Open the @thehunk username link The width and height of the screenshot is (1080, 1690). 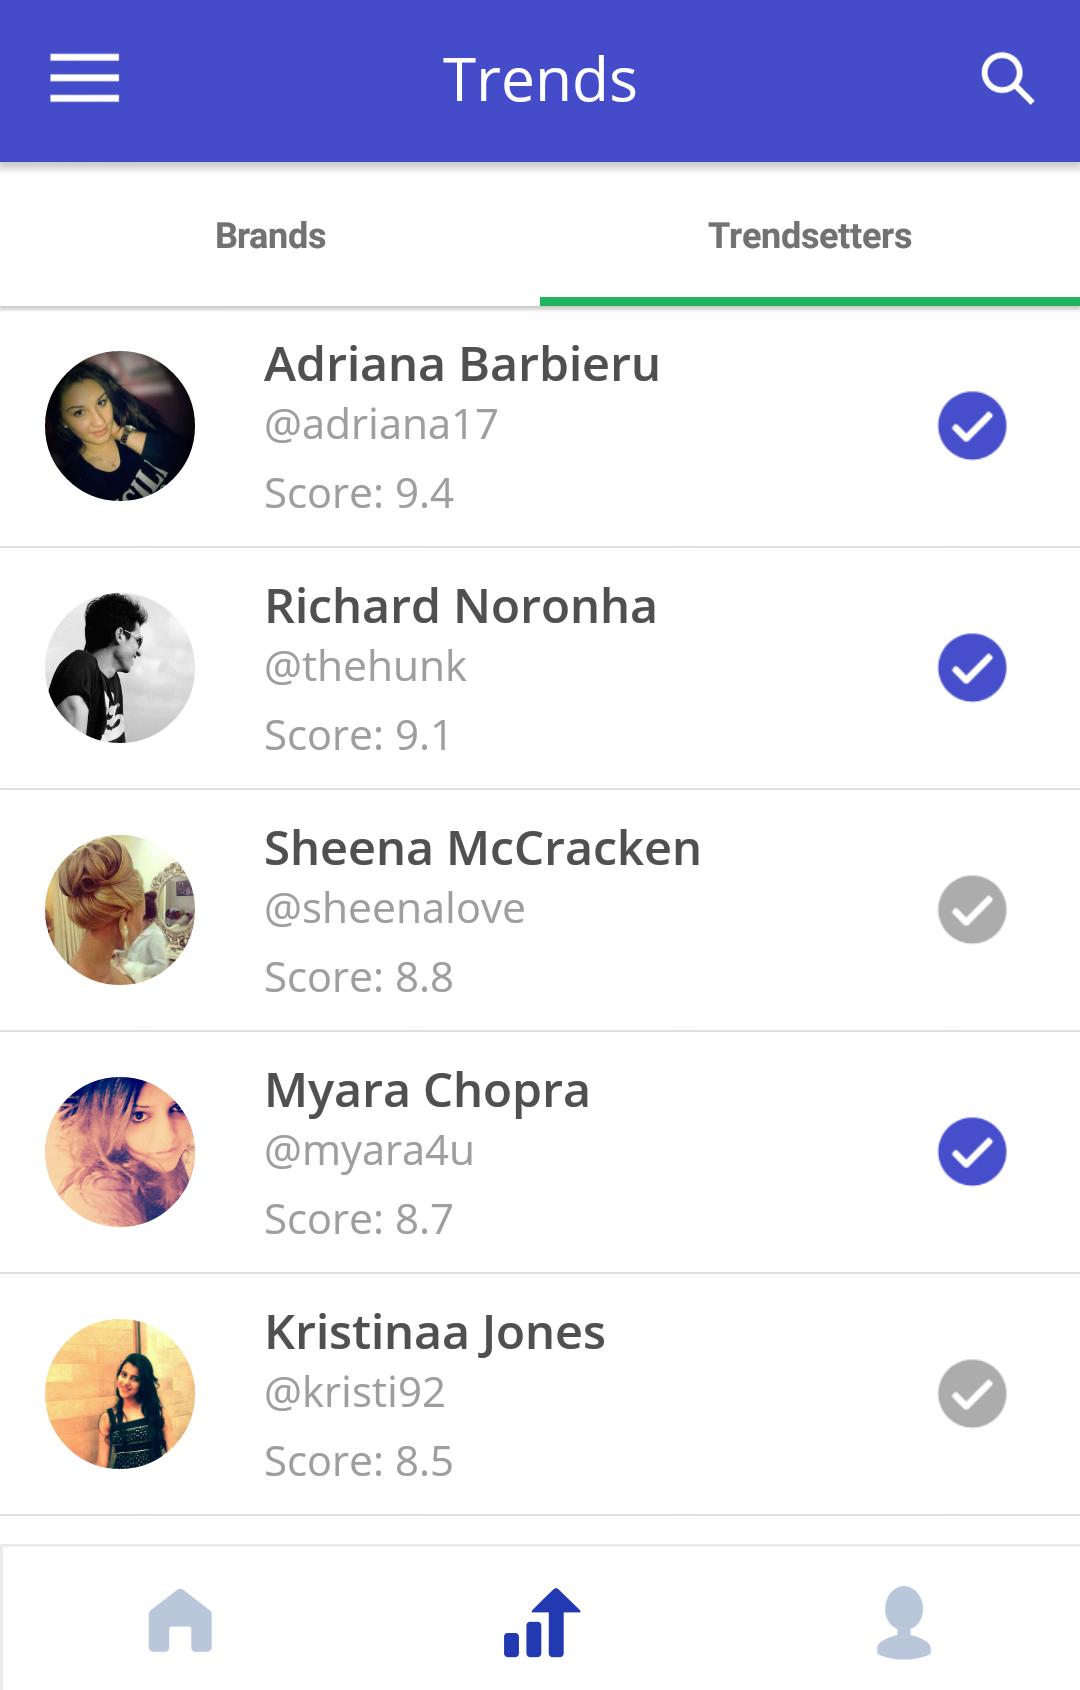[x=365, y=667]
